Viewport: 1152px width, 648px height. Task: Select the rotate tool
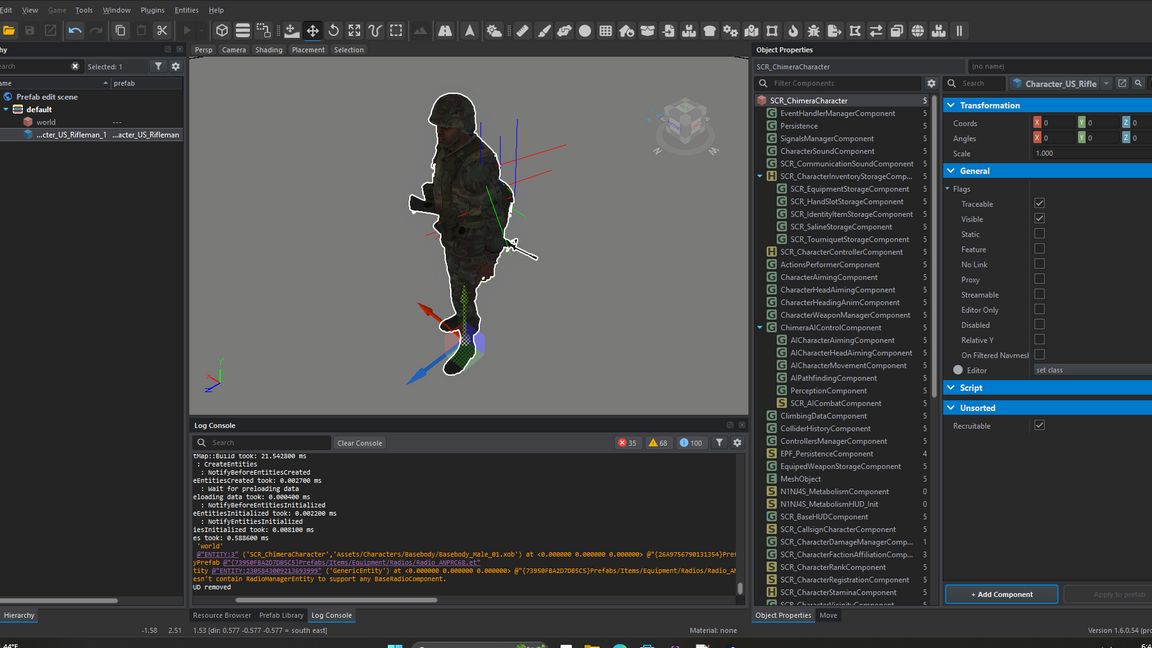[333, 31]
